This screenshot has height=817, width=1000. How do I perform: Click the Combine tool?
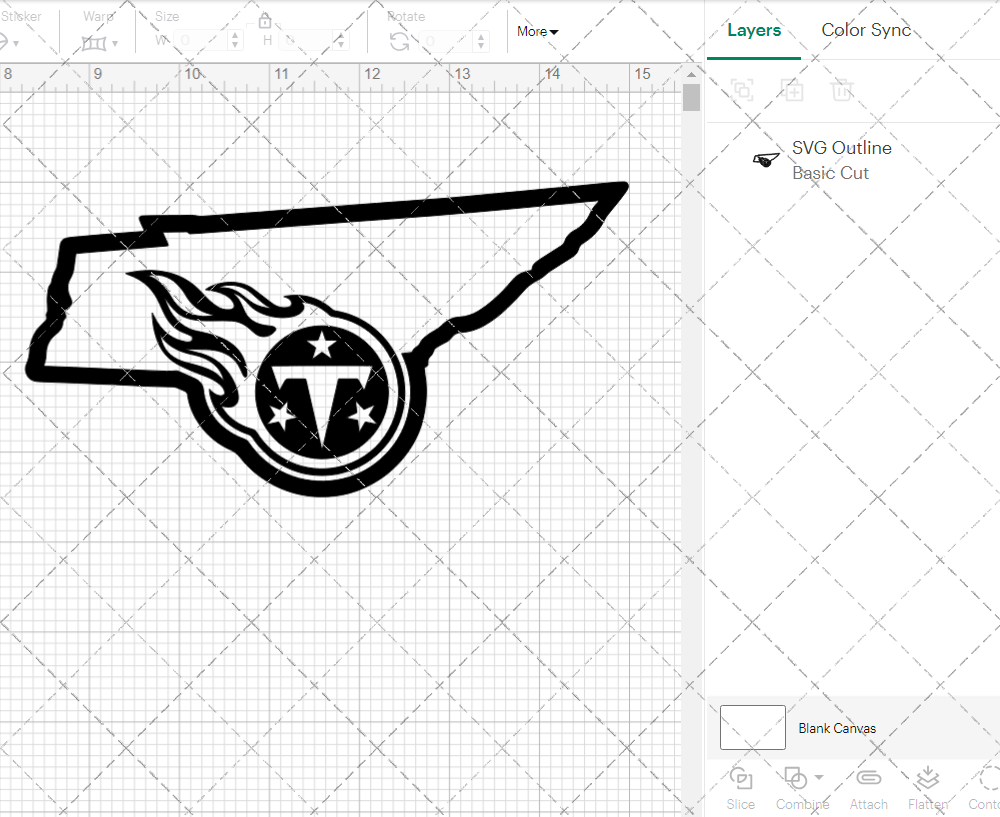point(802,788)
